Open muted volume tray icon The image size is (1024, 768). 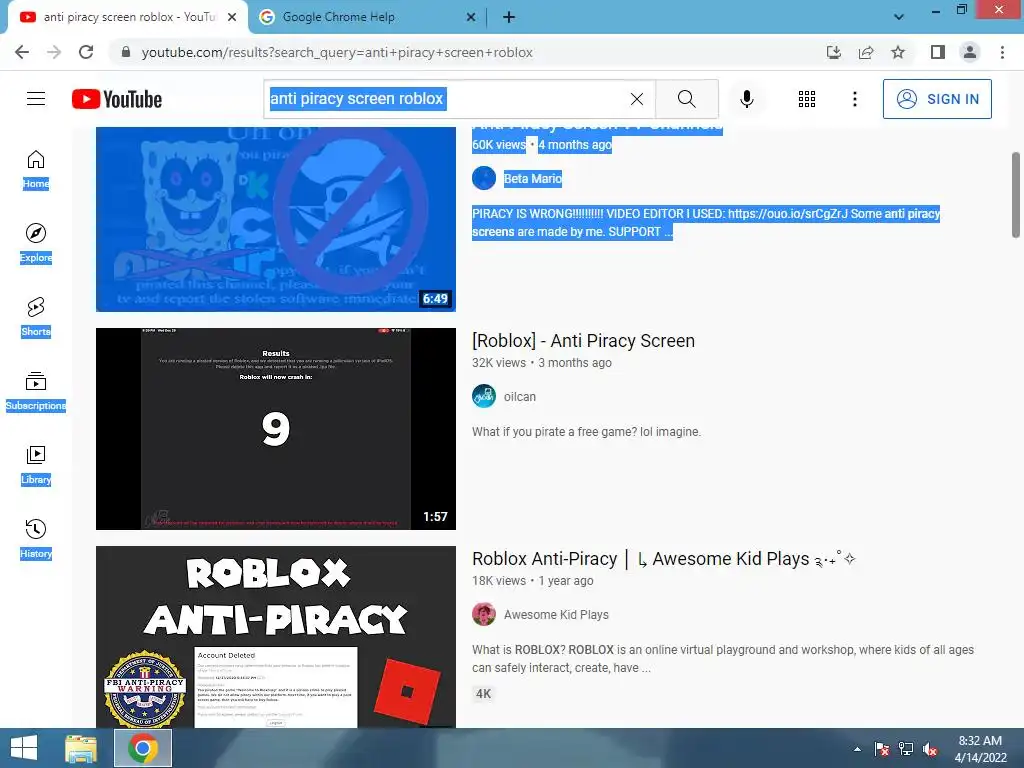tap(929, 749)
